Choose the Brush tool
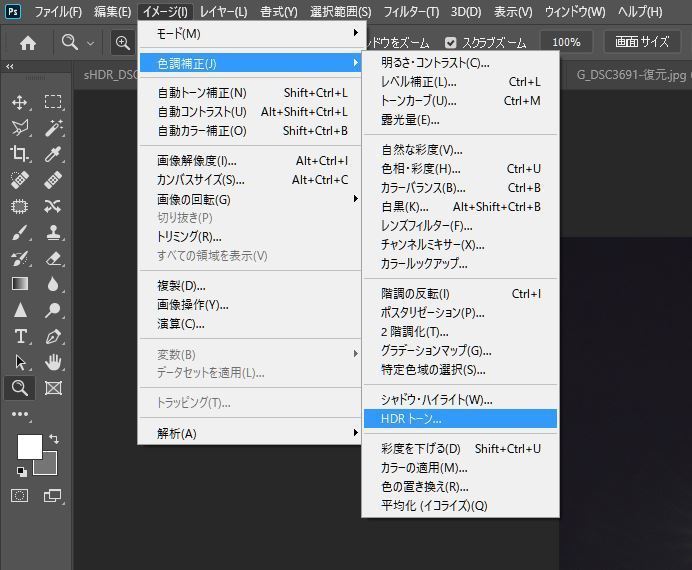692x570 pixels. coord(19,232)
